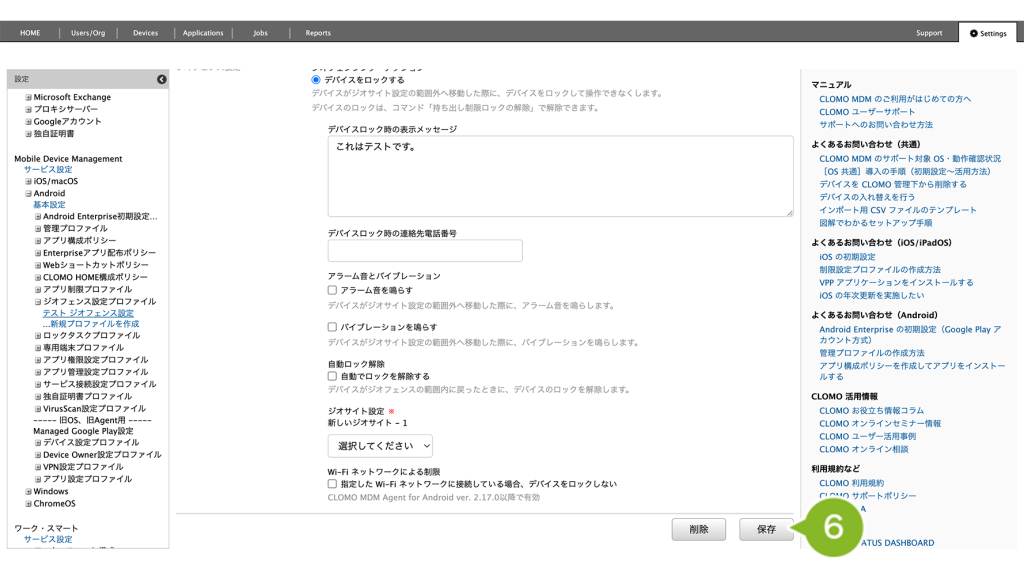Image resolution: width=1024 pixels, height=576 pixels.
Task: Check the 自動でロックを解除する option
Action: coord(333,376)
